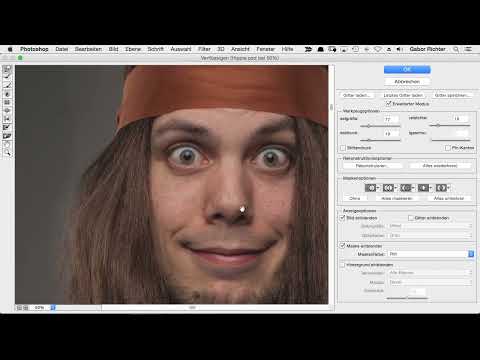
Task: Expand arrow beside Invert mask icon
Action: click(448, 188)
